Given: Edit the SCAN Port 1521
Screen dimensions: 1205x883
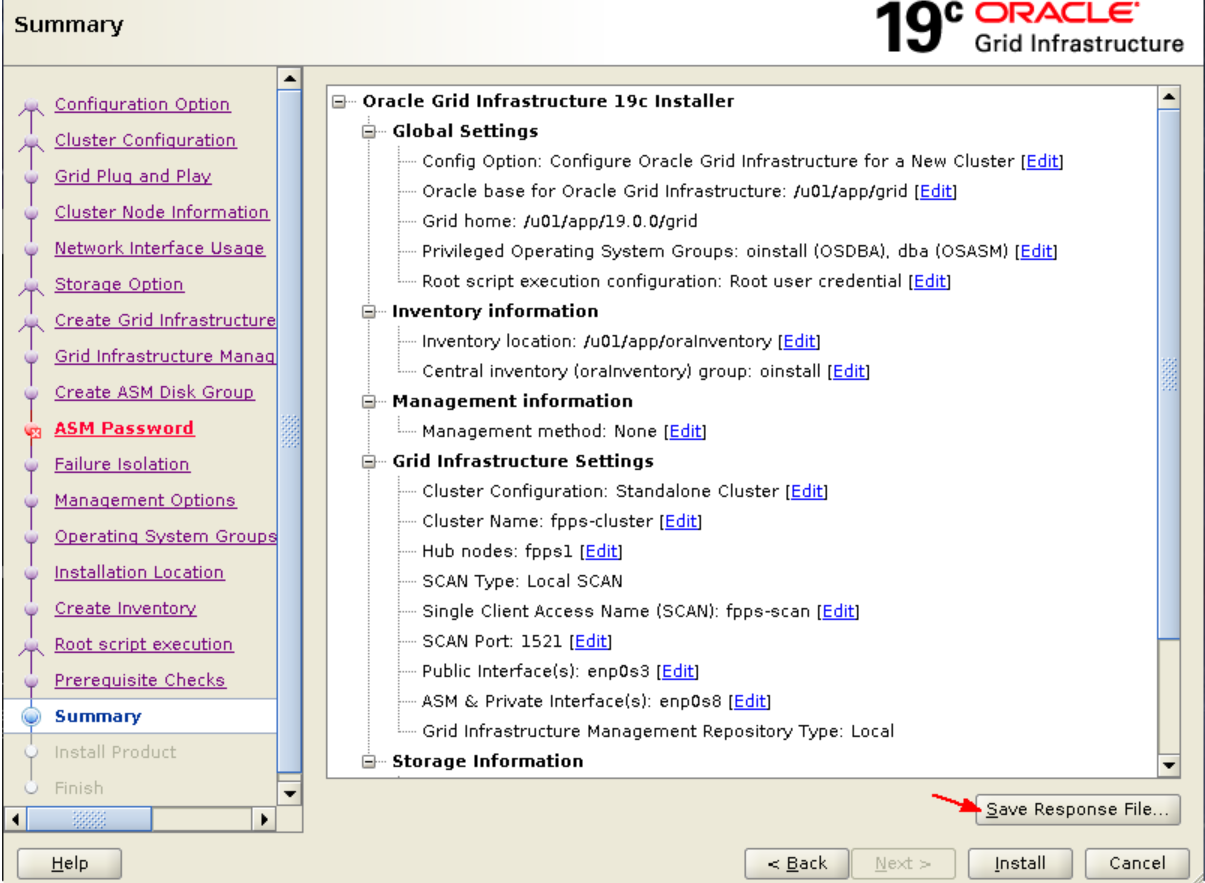Looking at the screenshot, I should coord(591,641).
